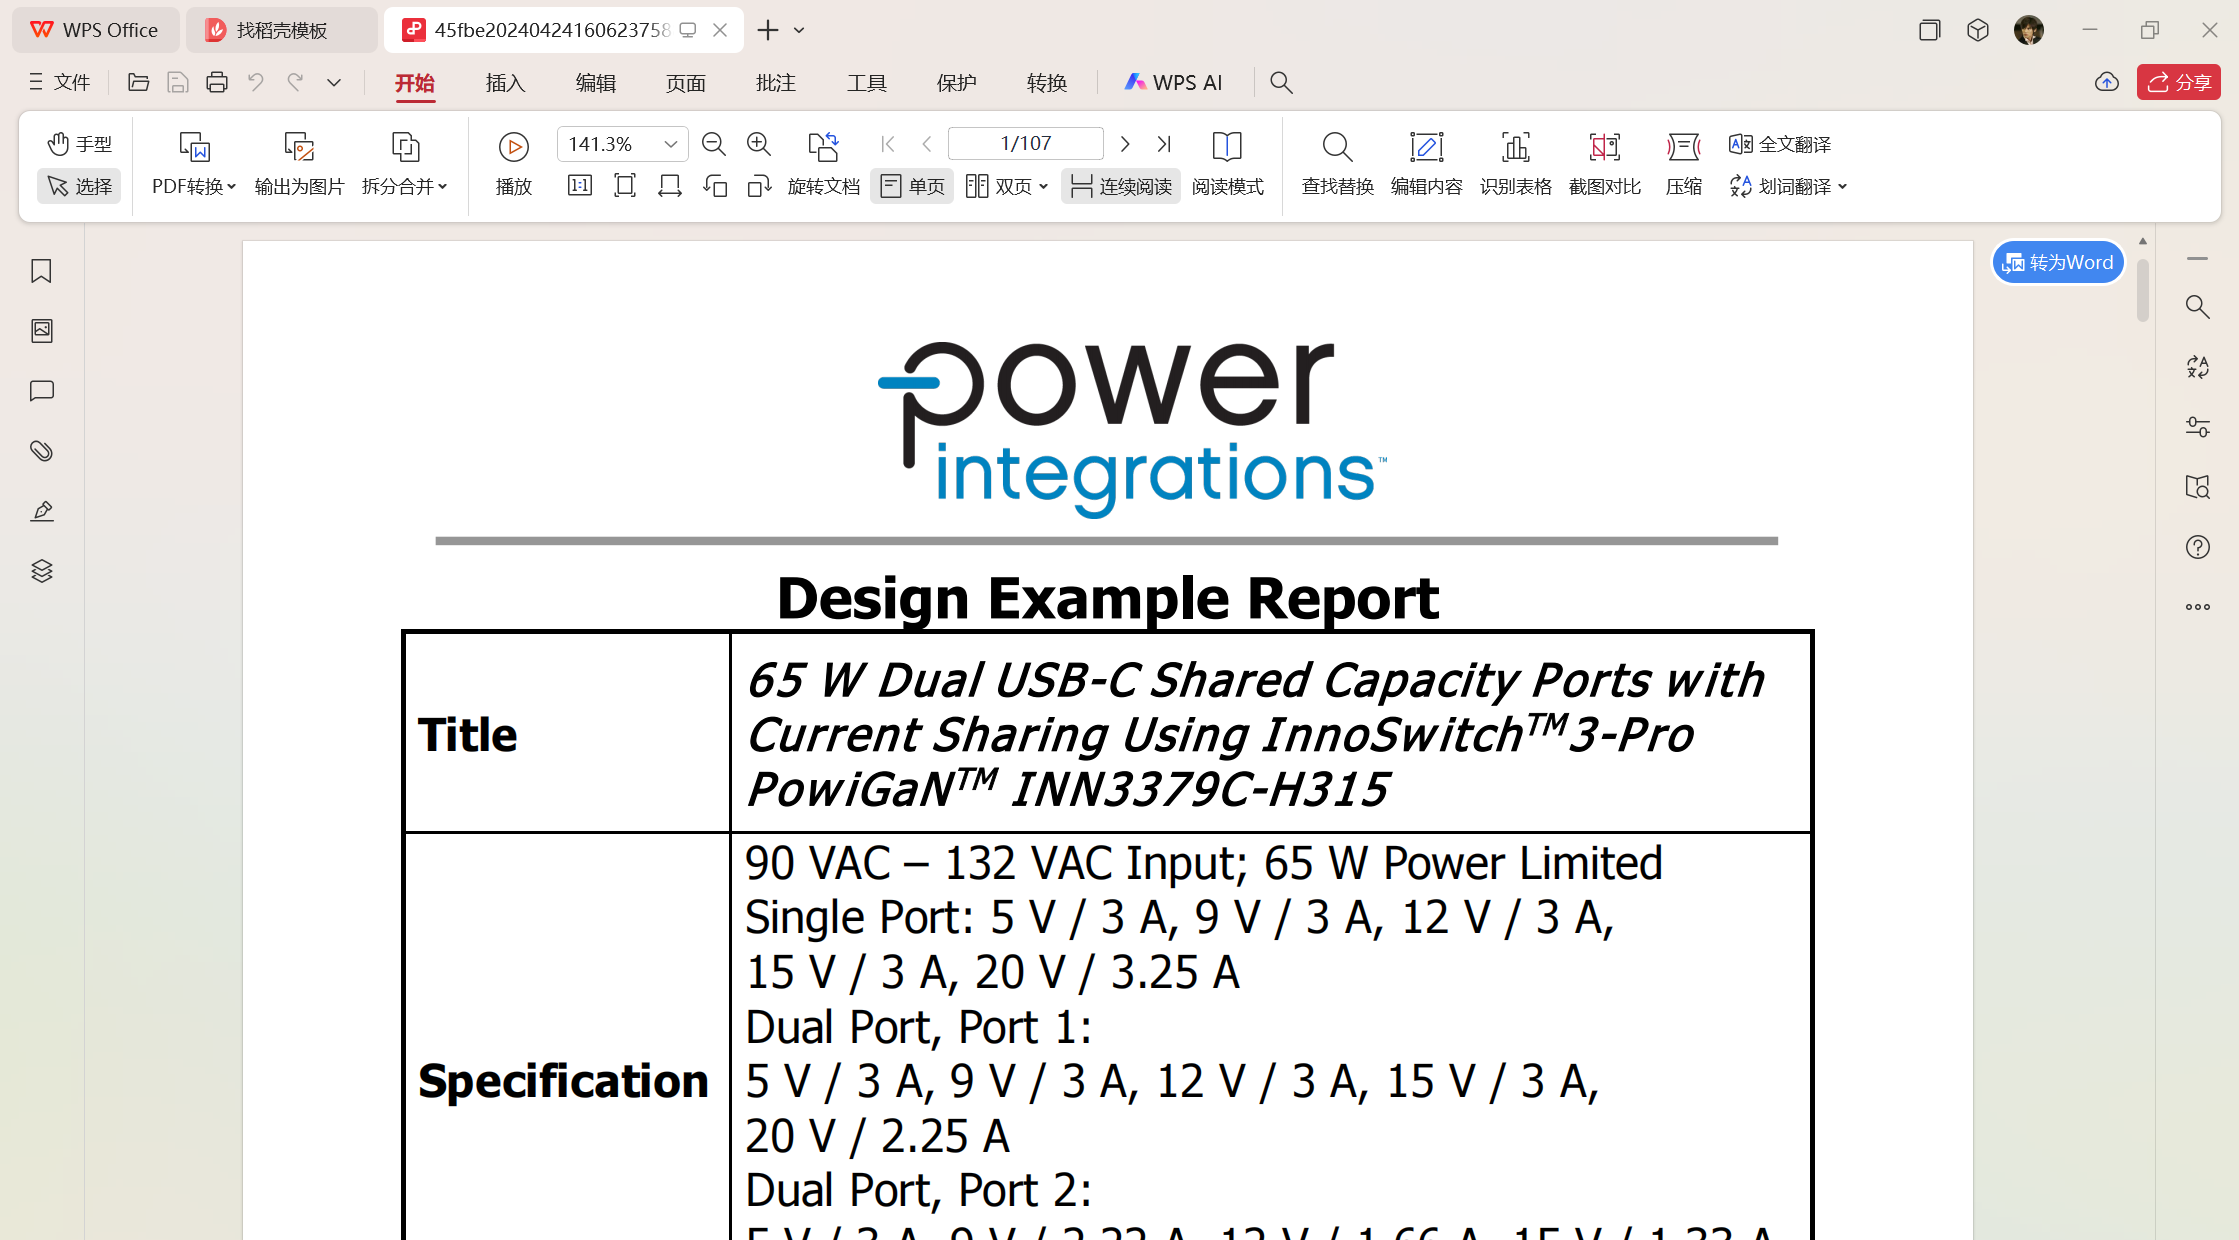Switch to the 批注 tab

point(776,83)
